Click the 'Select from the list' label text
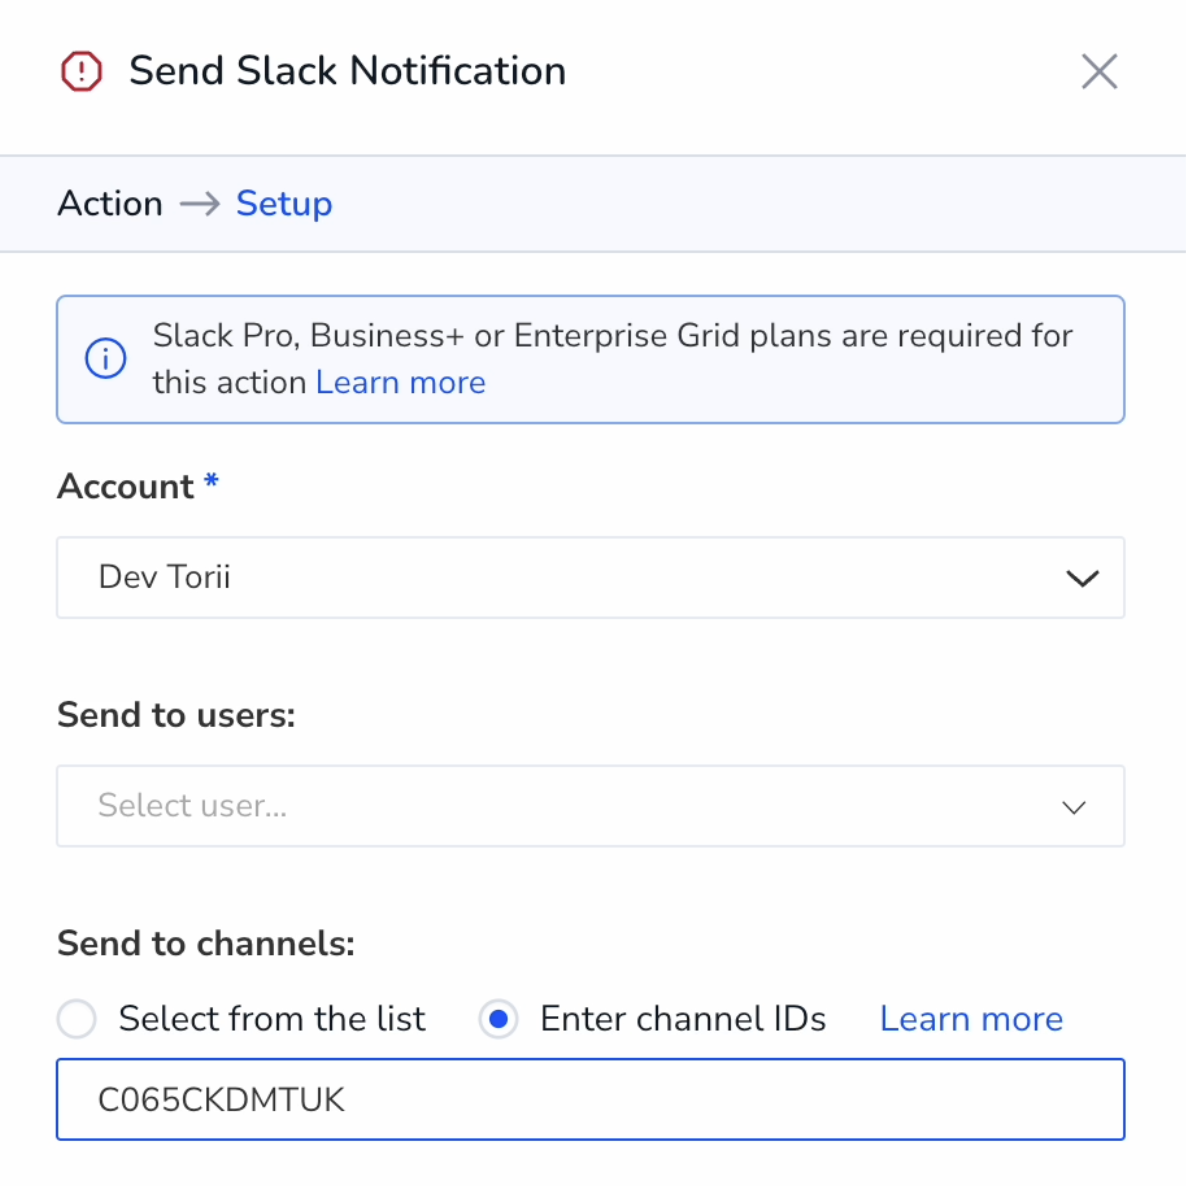Screen dimensions: 1186x1186 click(x=272, y=1018)
